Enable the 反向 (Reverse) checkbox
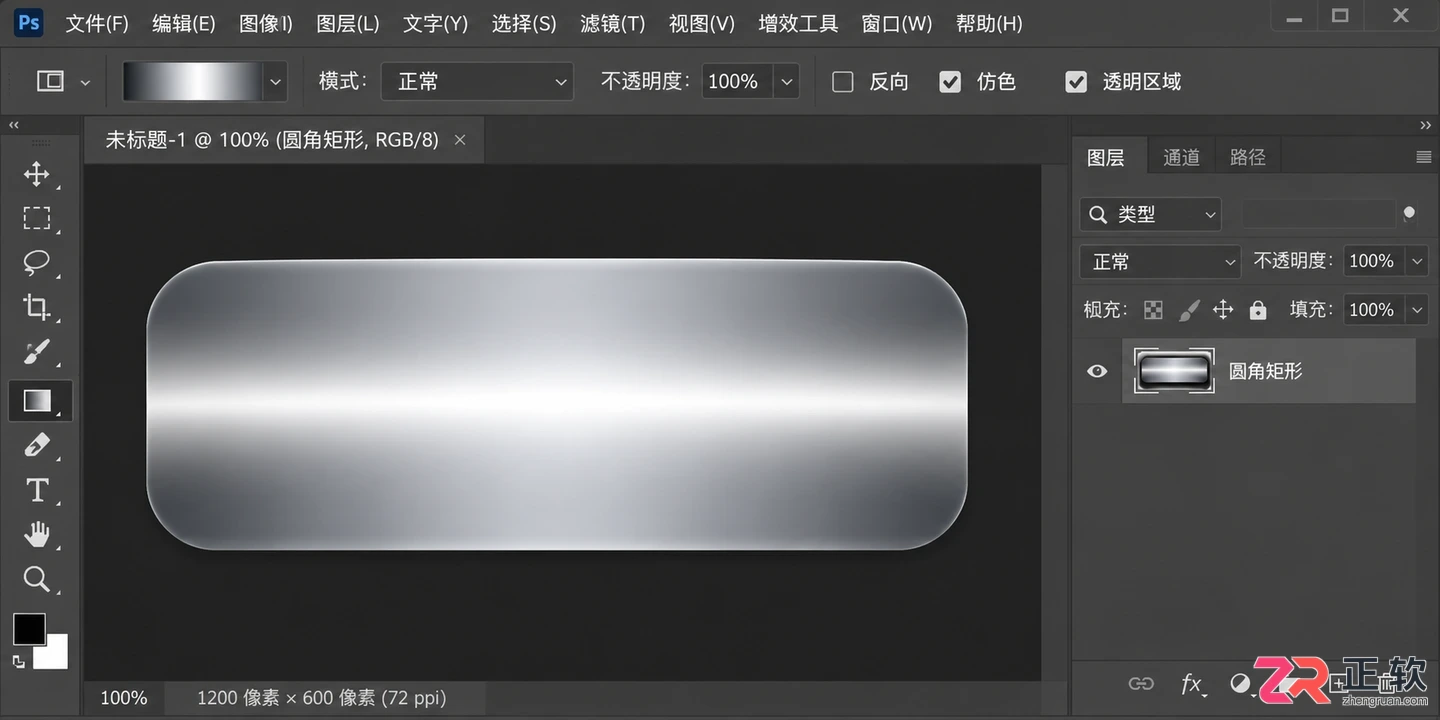 (x=843, y=82)
